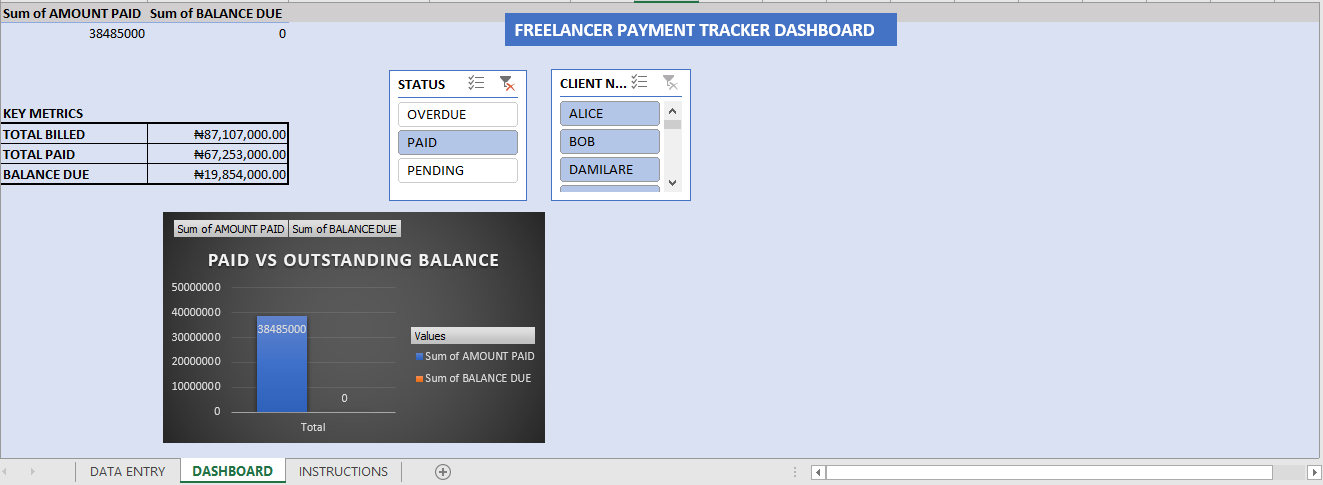1323x485 pixels.
Task: Click the Total category axis label
Action: (x=313, y=427)
